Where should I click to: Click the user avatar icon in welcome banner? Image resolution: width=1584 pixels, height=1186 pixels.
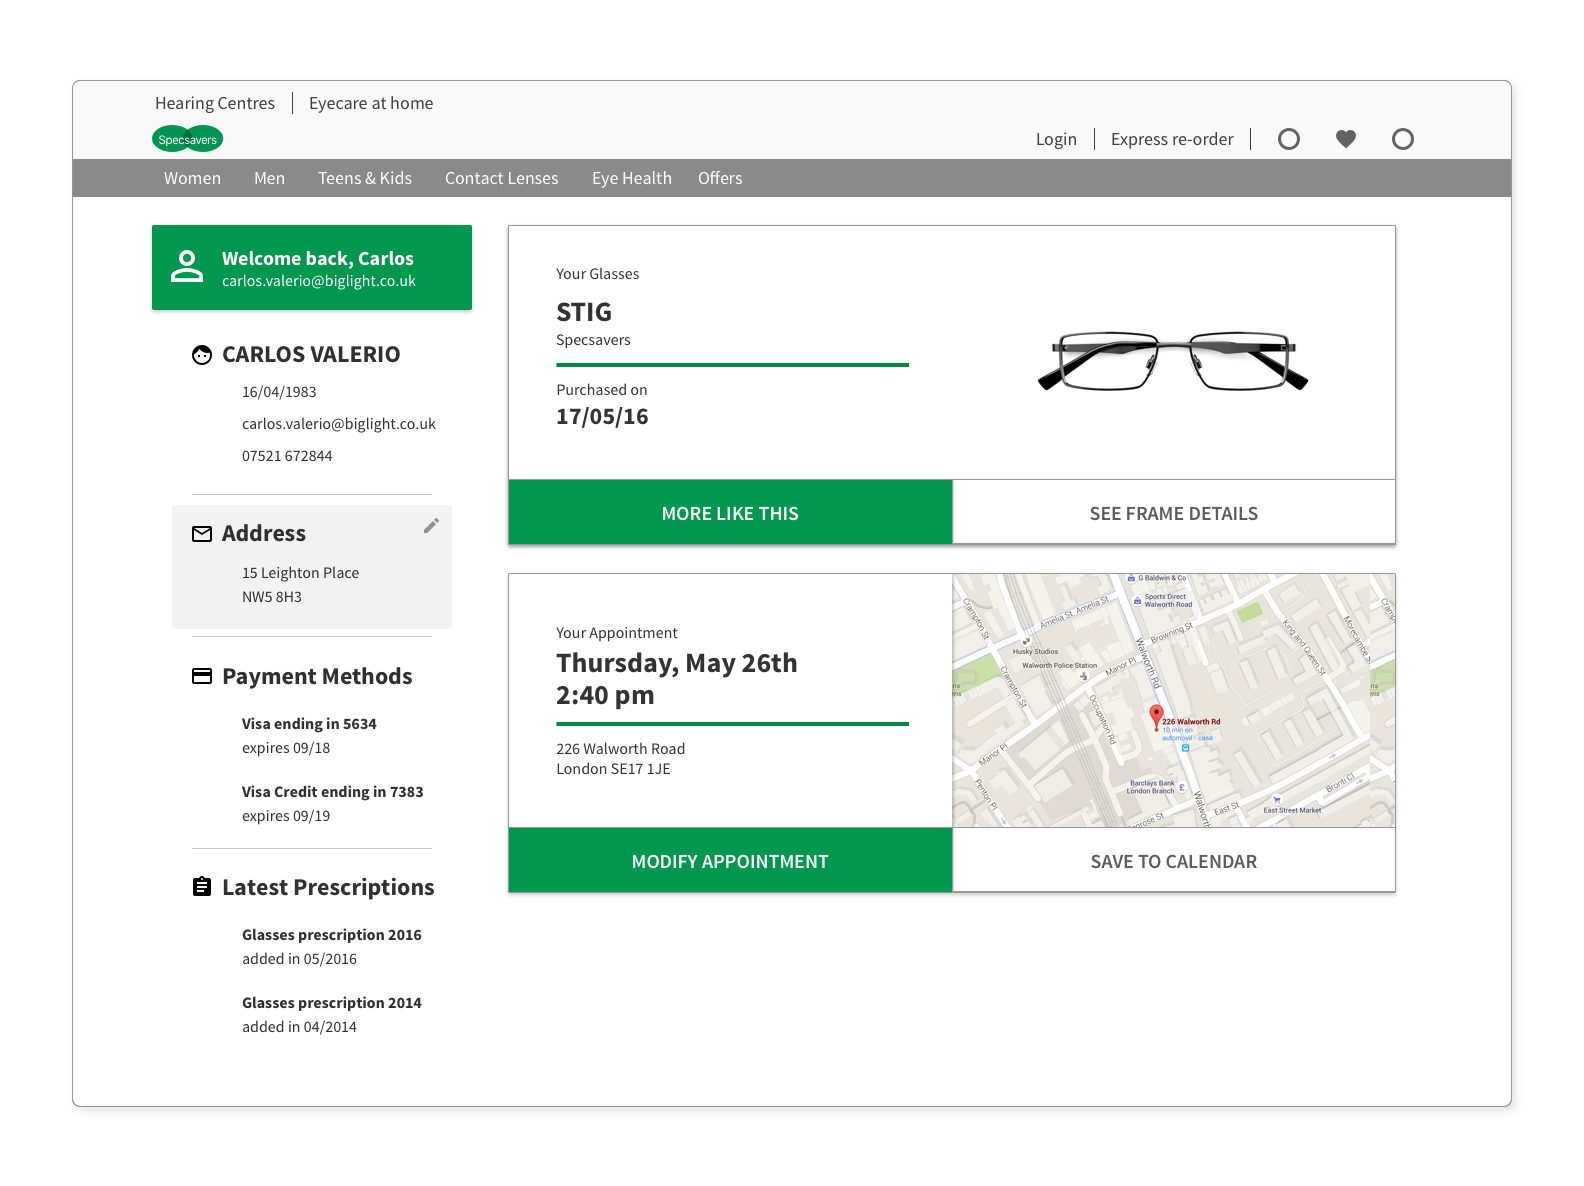pyautogui.click(x=187, y=267)
